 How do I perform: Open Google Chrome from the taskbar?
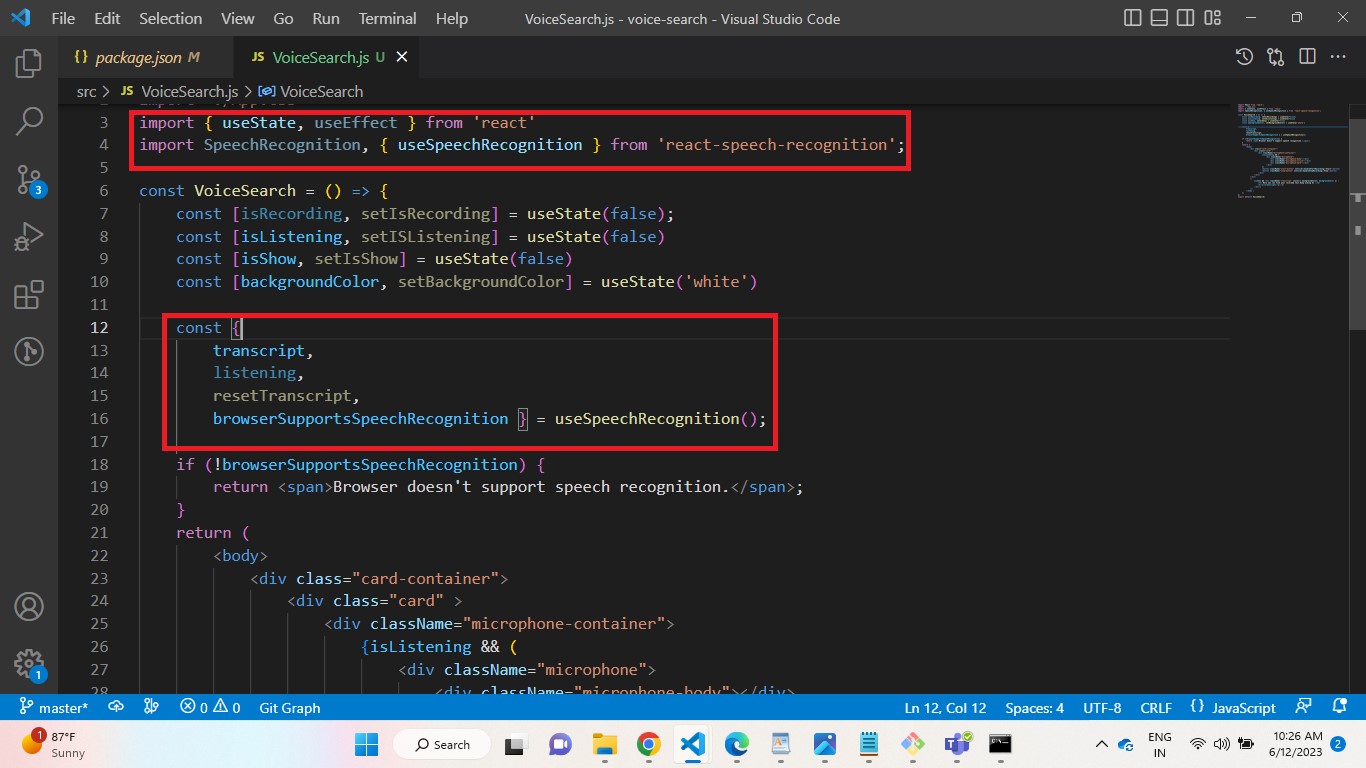click(x=648, y=744)
